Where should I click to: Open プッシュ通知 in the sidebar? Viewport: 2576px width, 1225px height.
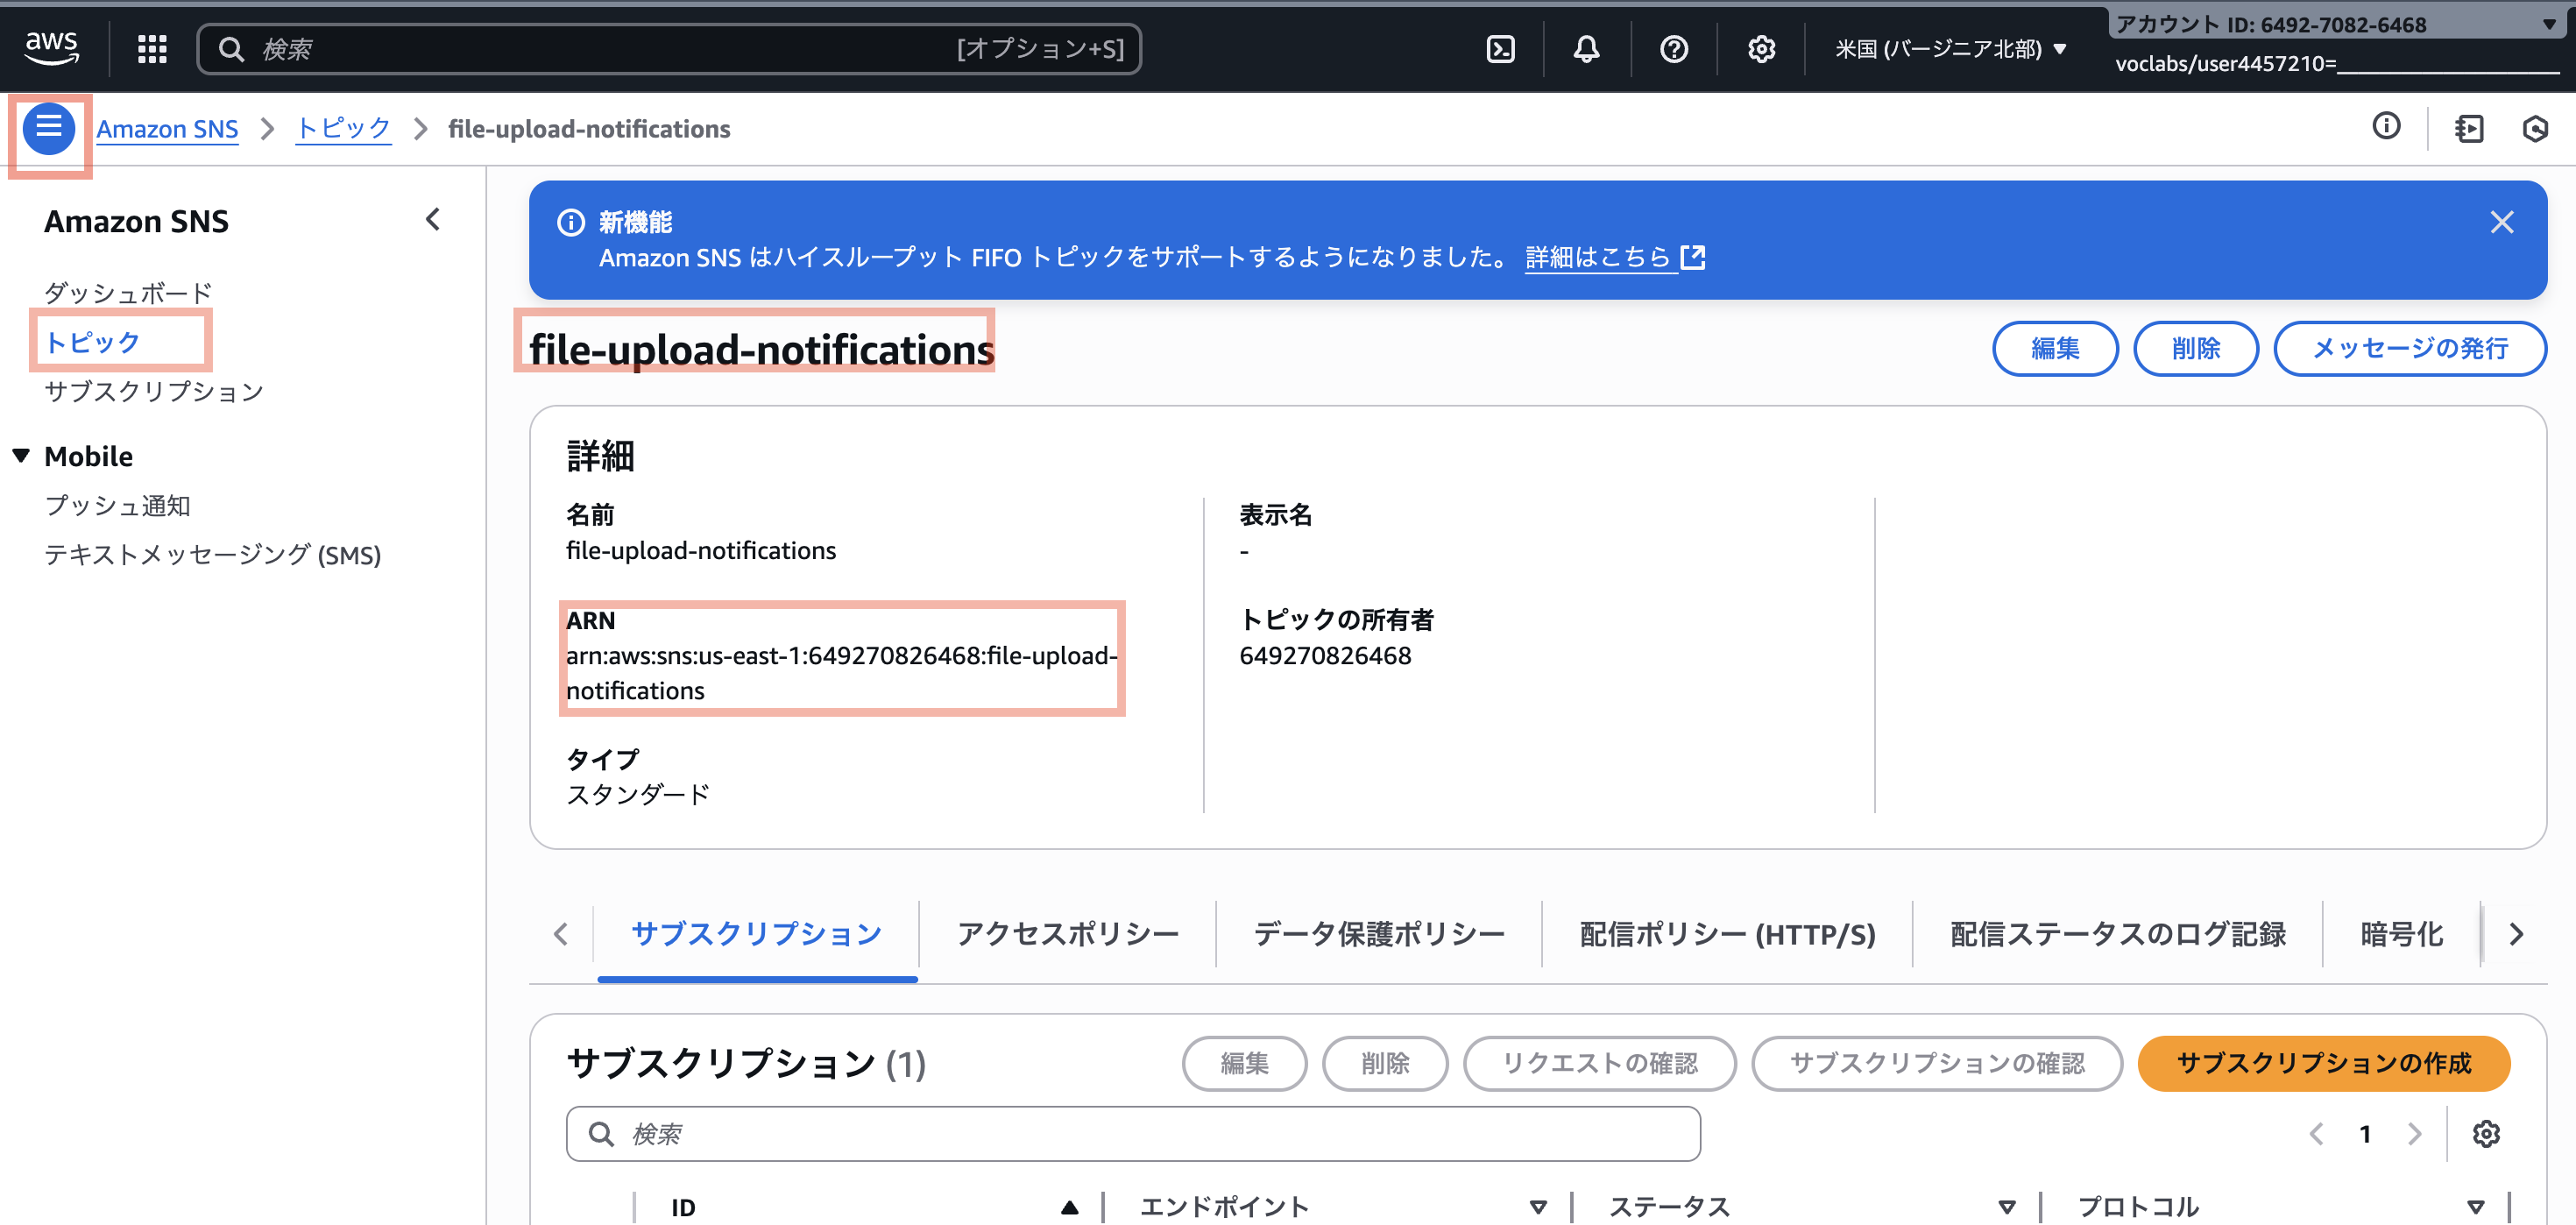point(117,506)
